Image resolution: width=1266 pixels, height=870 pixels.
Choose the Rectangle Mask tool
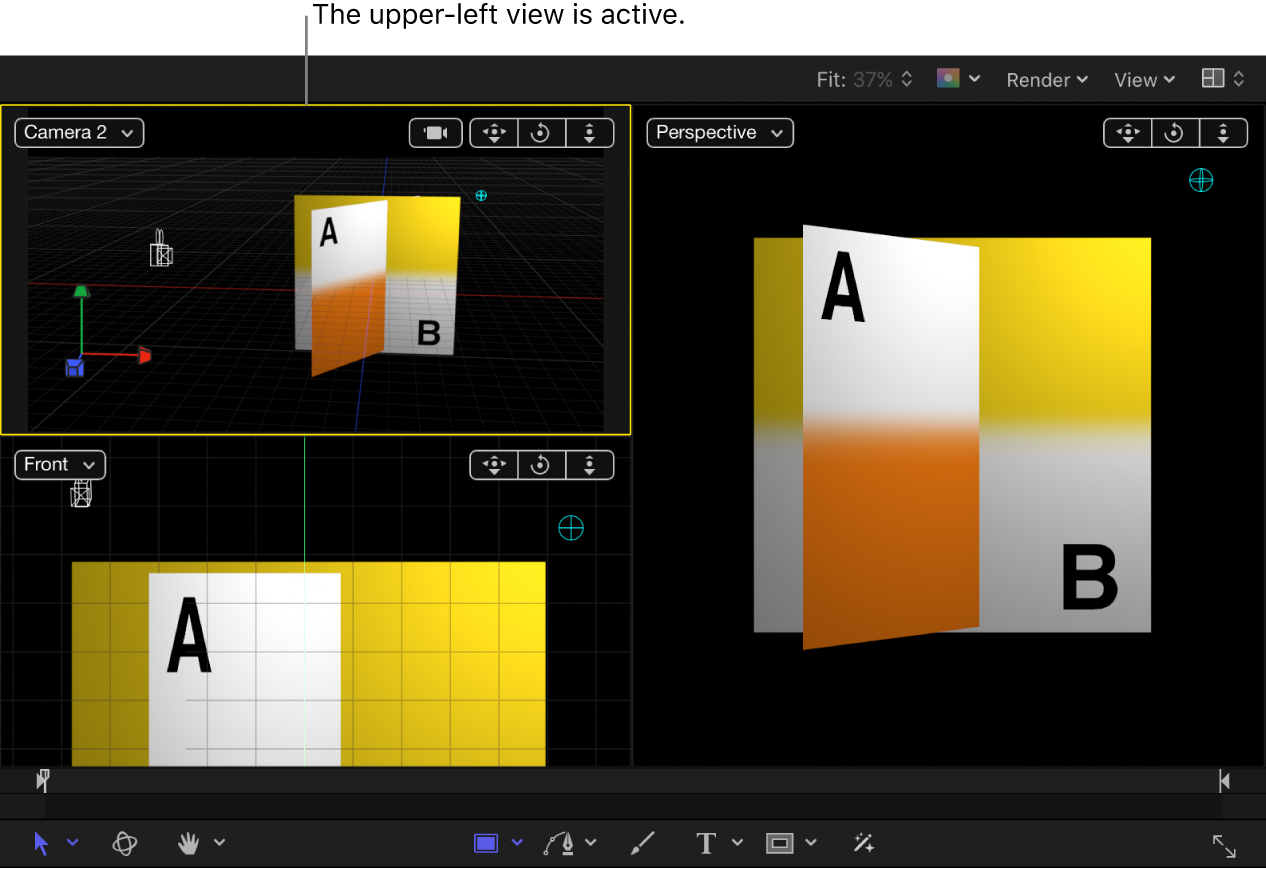780,843
